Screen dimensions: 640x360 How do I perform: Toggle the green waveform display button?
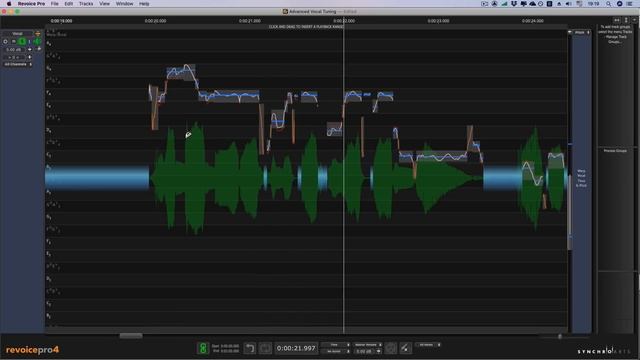click(x=37, y=42)
